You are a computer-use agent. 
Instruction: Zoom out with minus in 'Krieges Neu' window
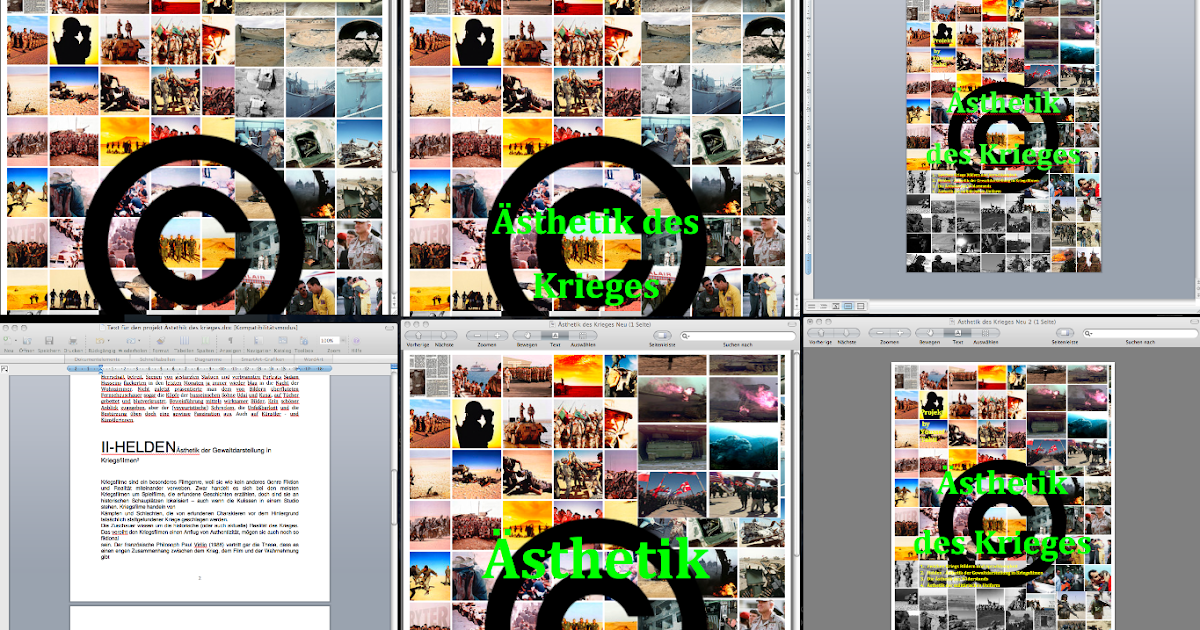point(477,335)
